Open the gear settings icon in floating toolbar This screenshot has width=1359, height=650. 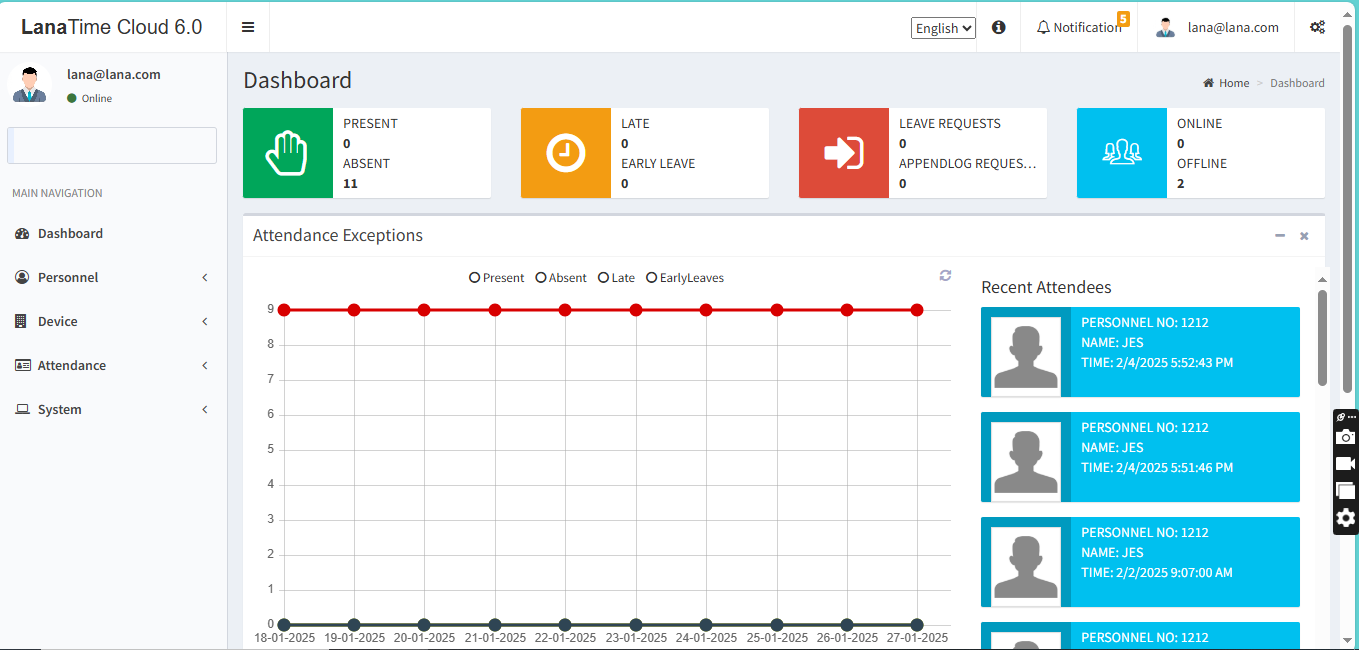pyautogui.click(x=1346, y=518)
